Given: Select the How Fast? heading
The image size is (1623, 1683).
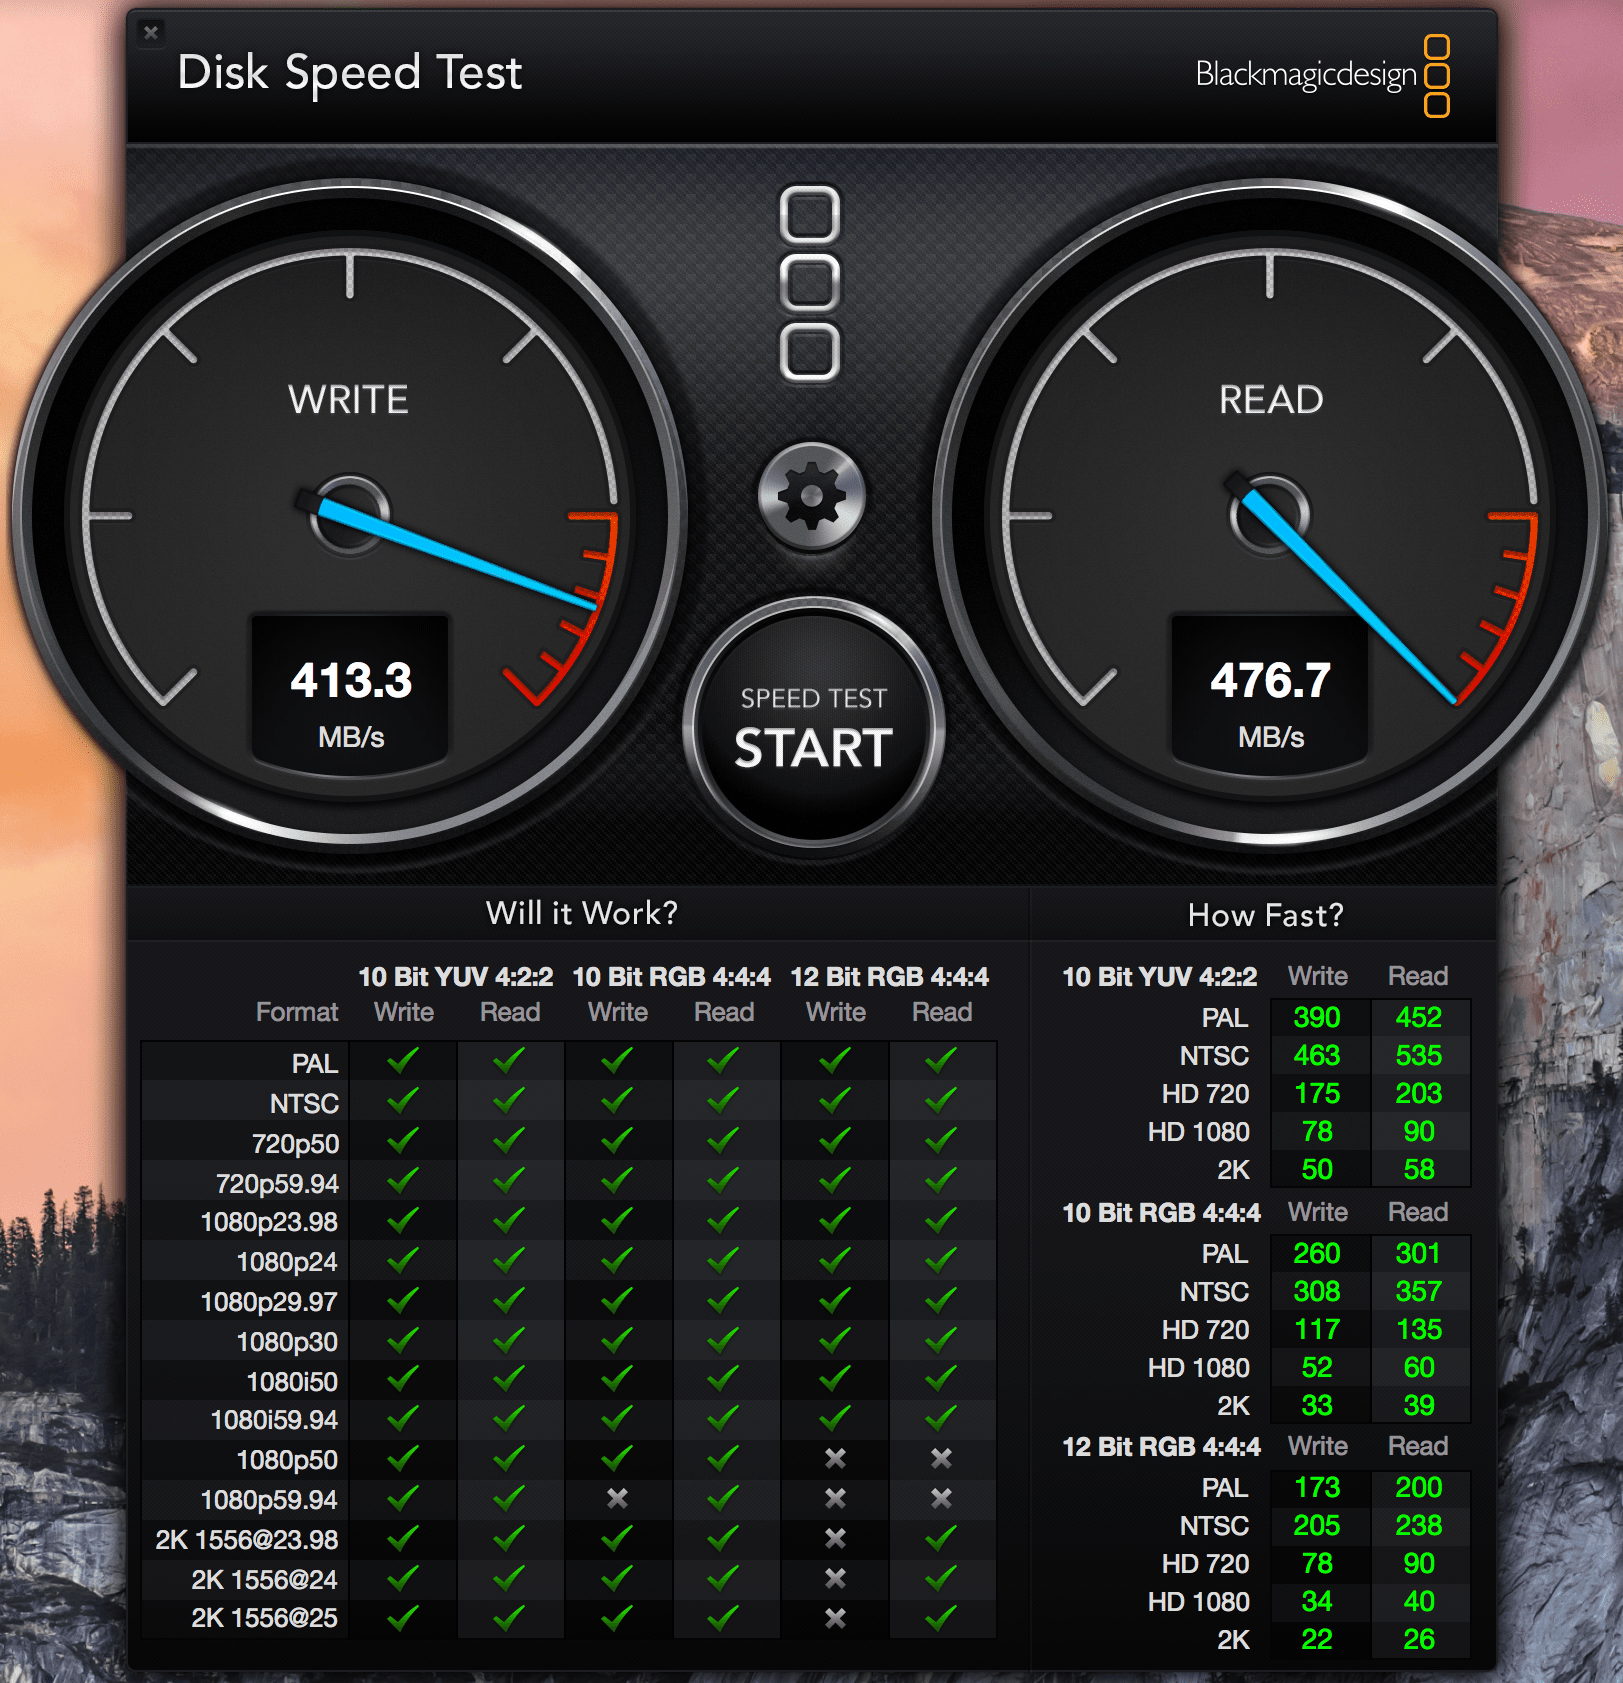Looking at the screenshot, I should pyautogui.click(x=1265, y=915).
